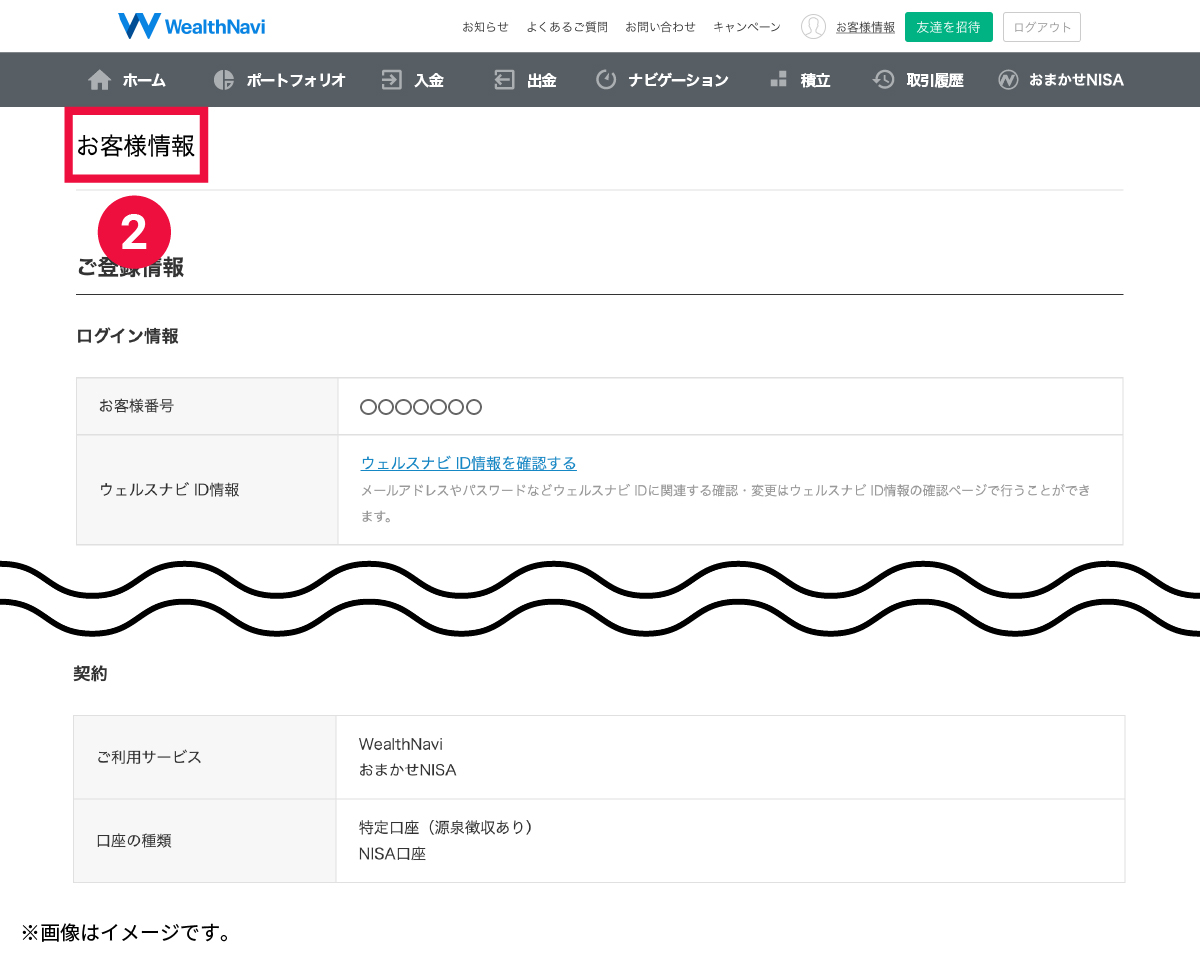
Task: Click the 友達を招待 button
Action: [949, 27]
